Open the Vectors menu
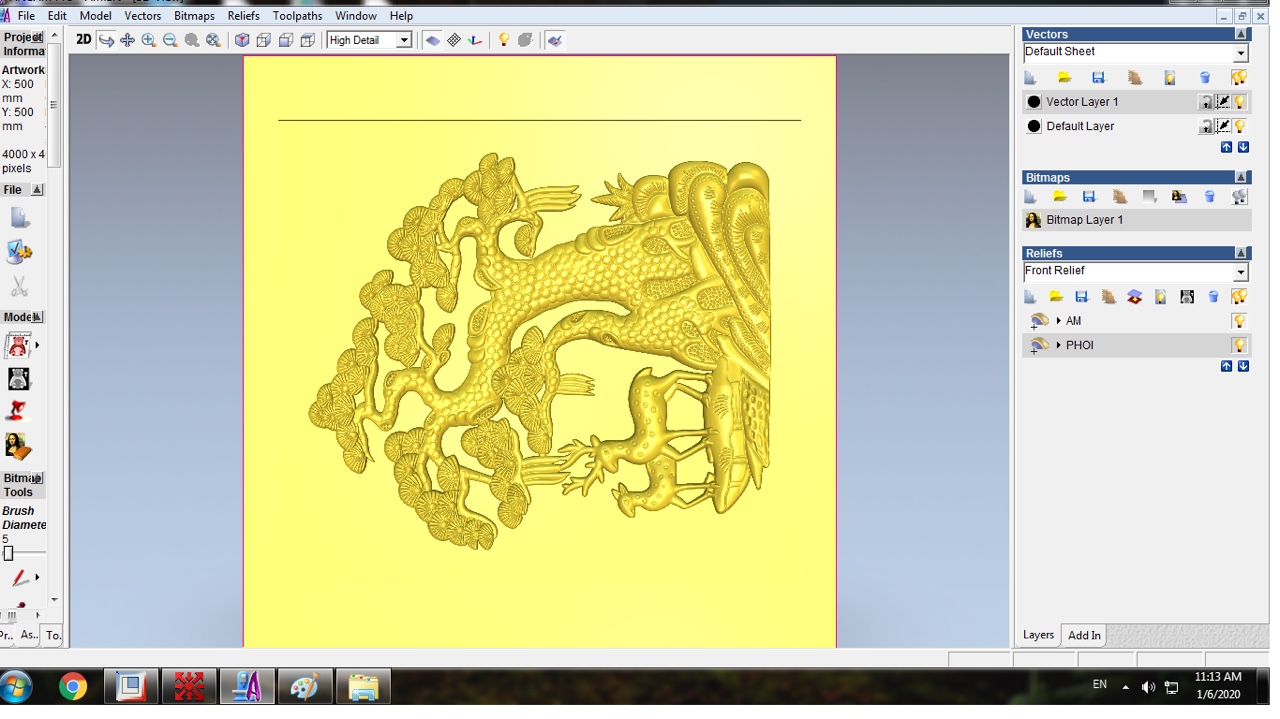 coord(143,16)
